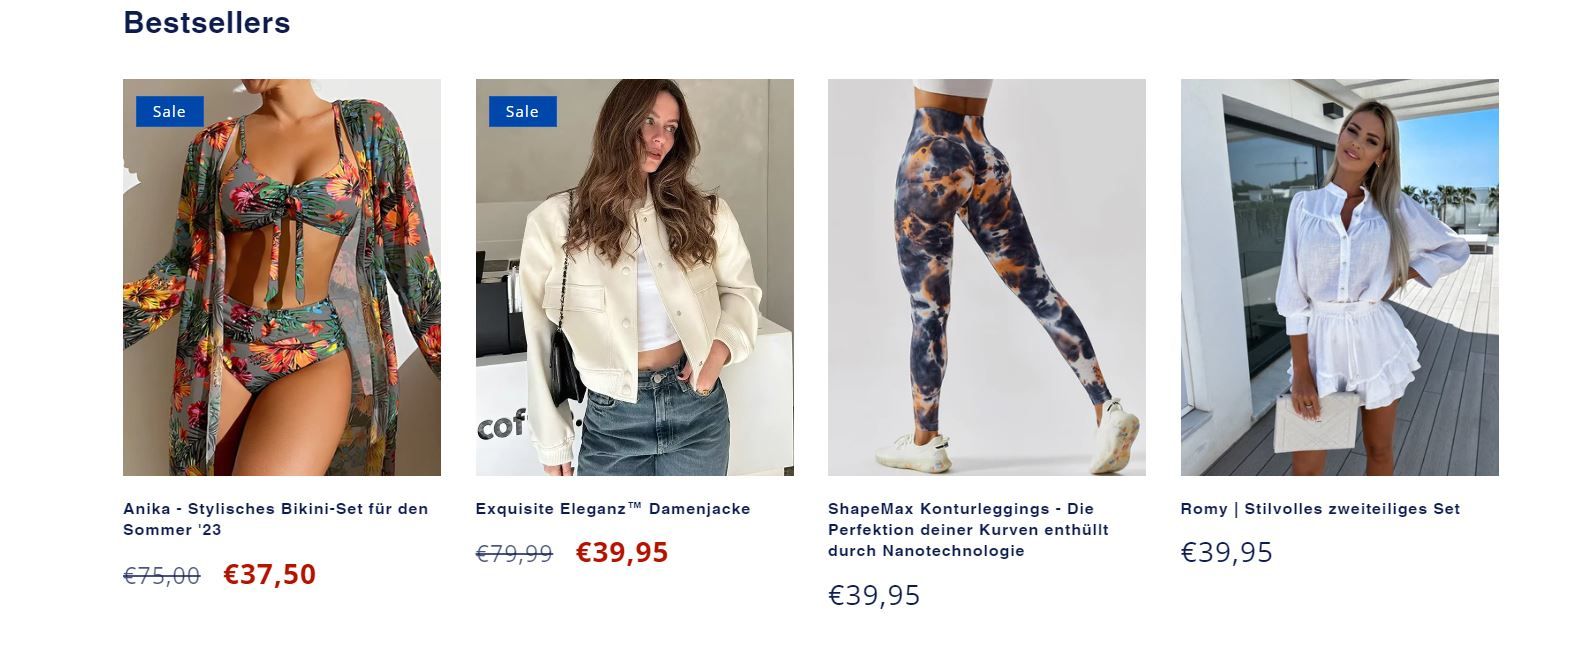Click the Sale badge on the bikini photo
The height and width of the screenshot is (667, 1585).
coord(169,111)
